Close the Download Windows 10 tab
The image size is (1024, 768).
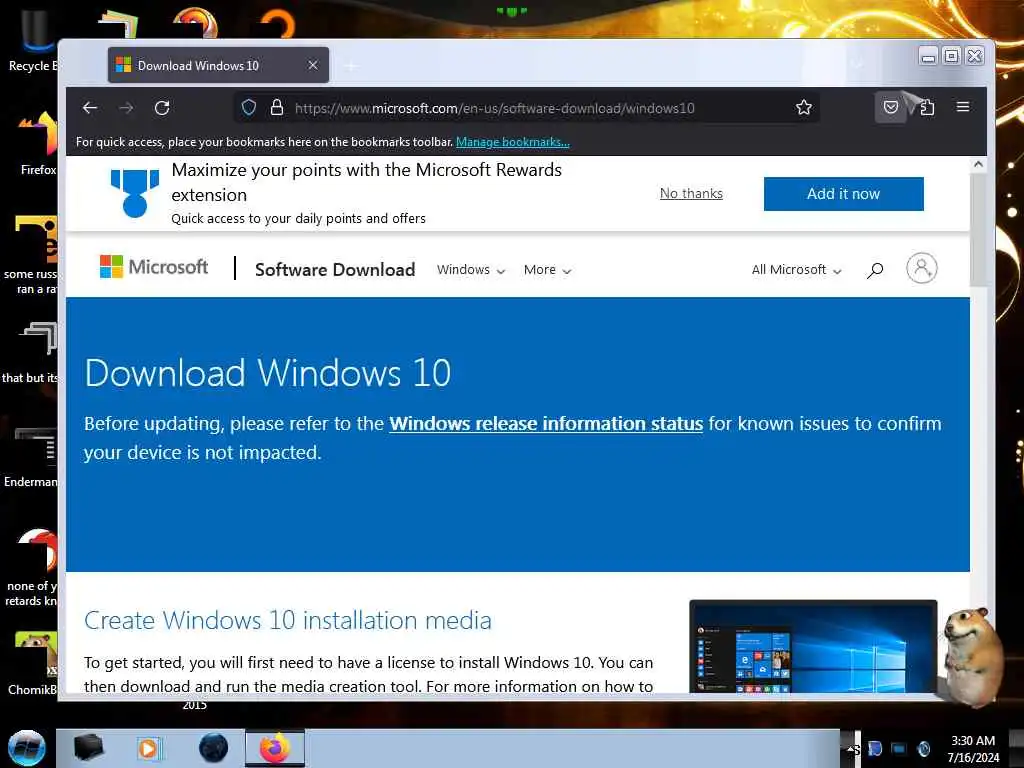(313, 65)
